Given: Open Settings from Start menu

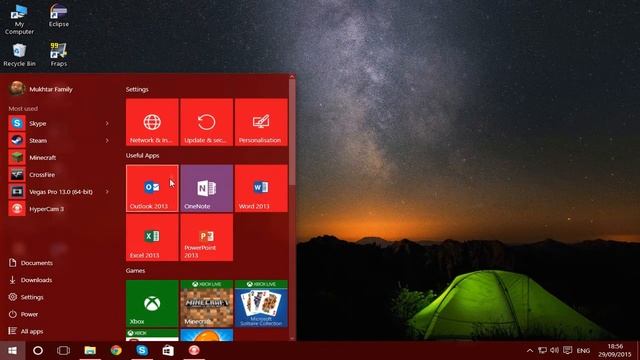Looking at the screenshot, I should click(x=26, y=297).
